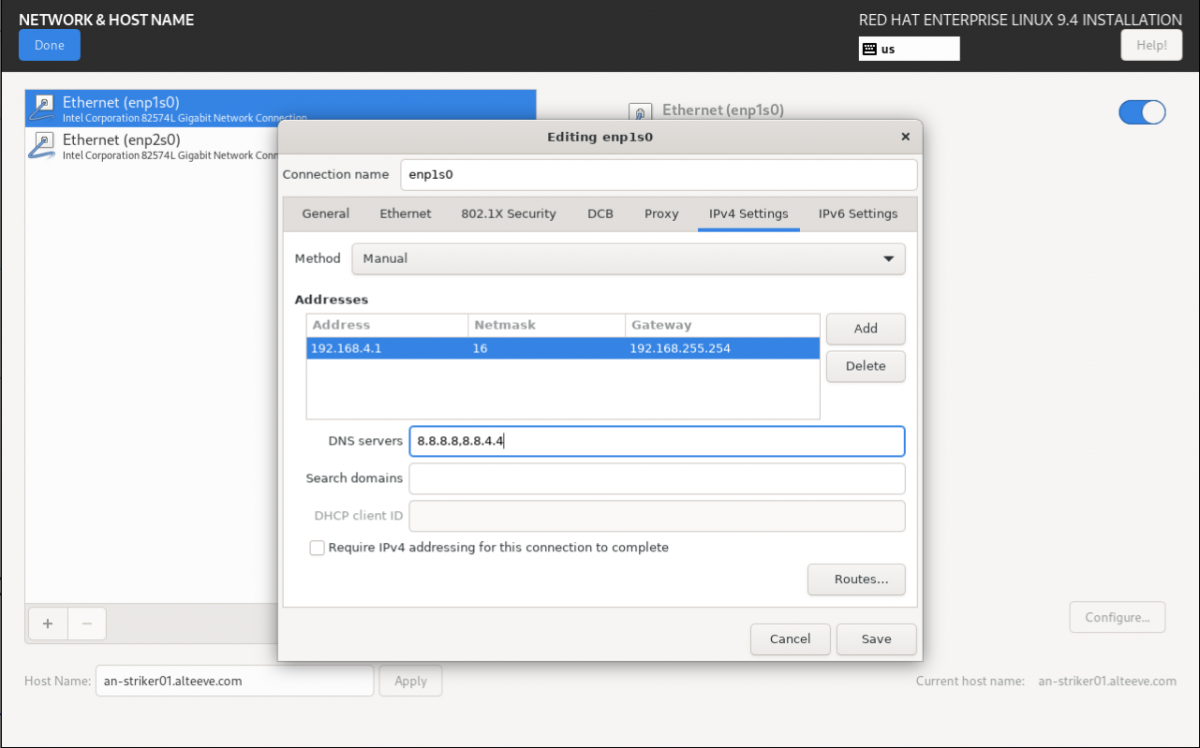
Task: Delete the selected 192.168.4.1 address
Action: click(865, 366)
